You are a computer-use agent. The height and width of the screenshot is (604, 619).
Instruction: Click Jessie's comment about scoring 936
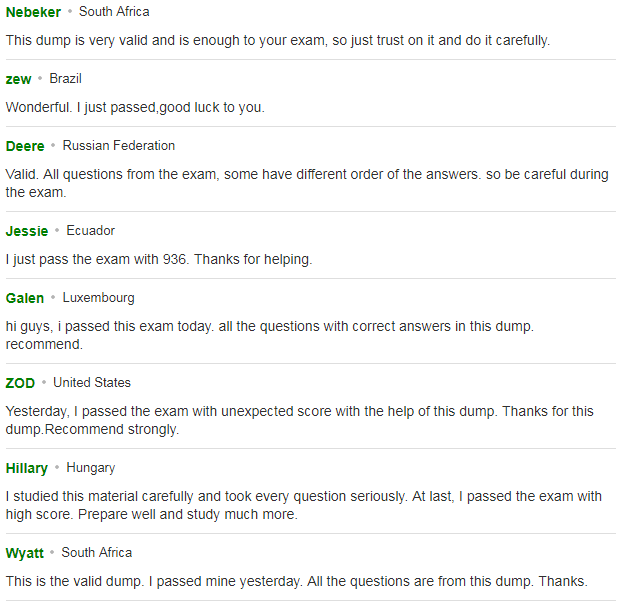pos(159,259)
